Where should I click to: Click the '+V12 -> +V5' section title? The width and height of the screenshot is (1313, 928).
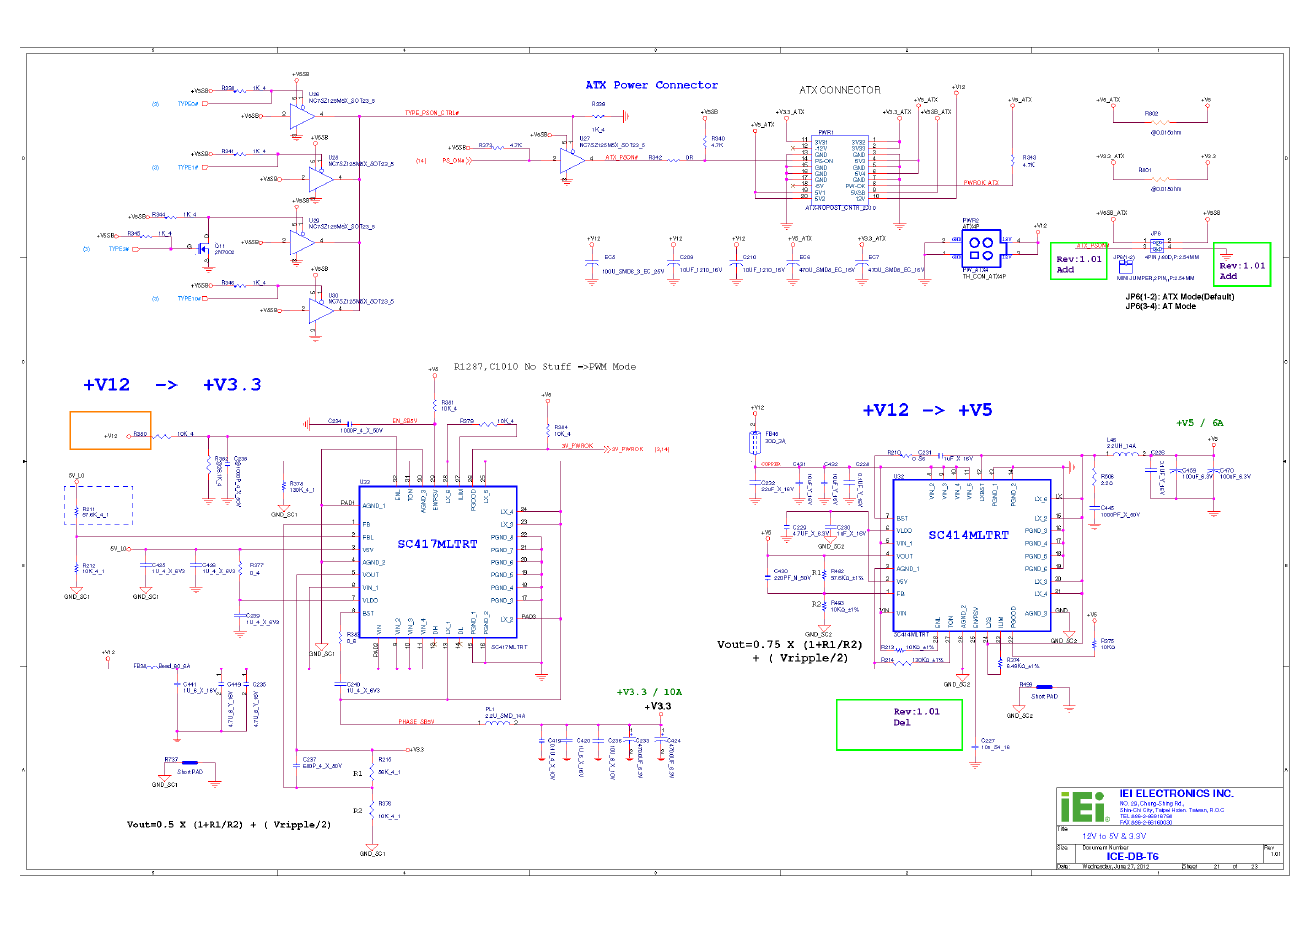click(x=927, y=410)
